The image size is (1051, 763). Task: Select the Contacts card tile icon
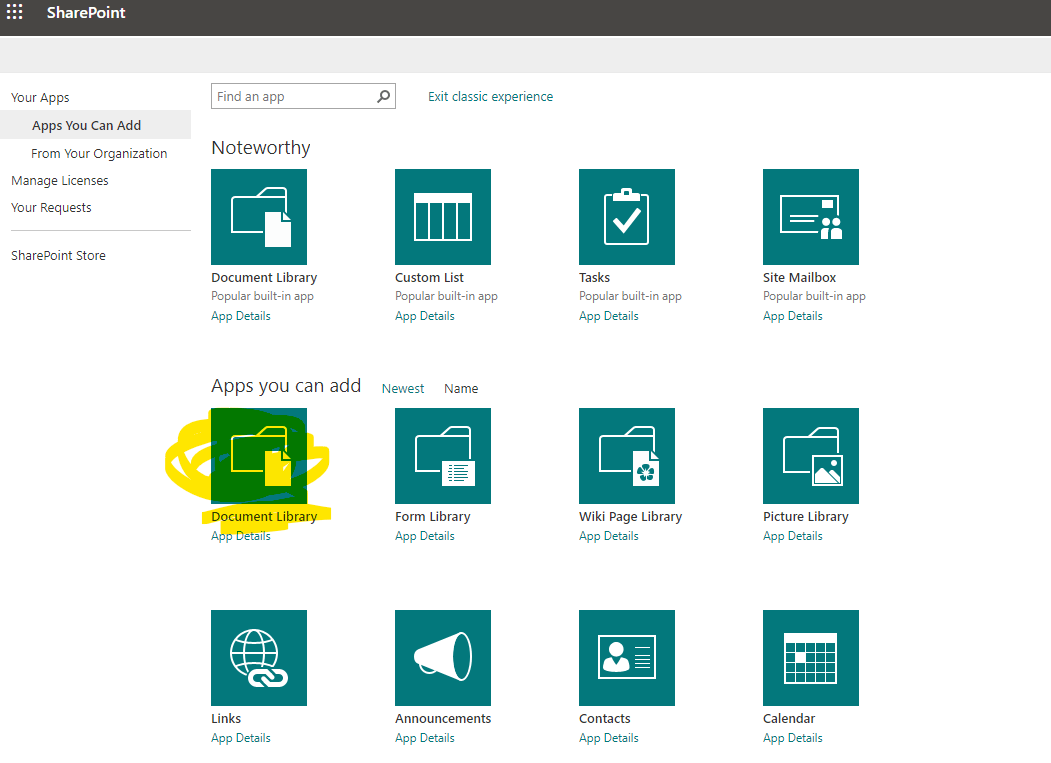coord(627,658)
